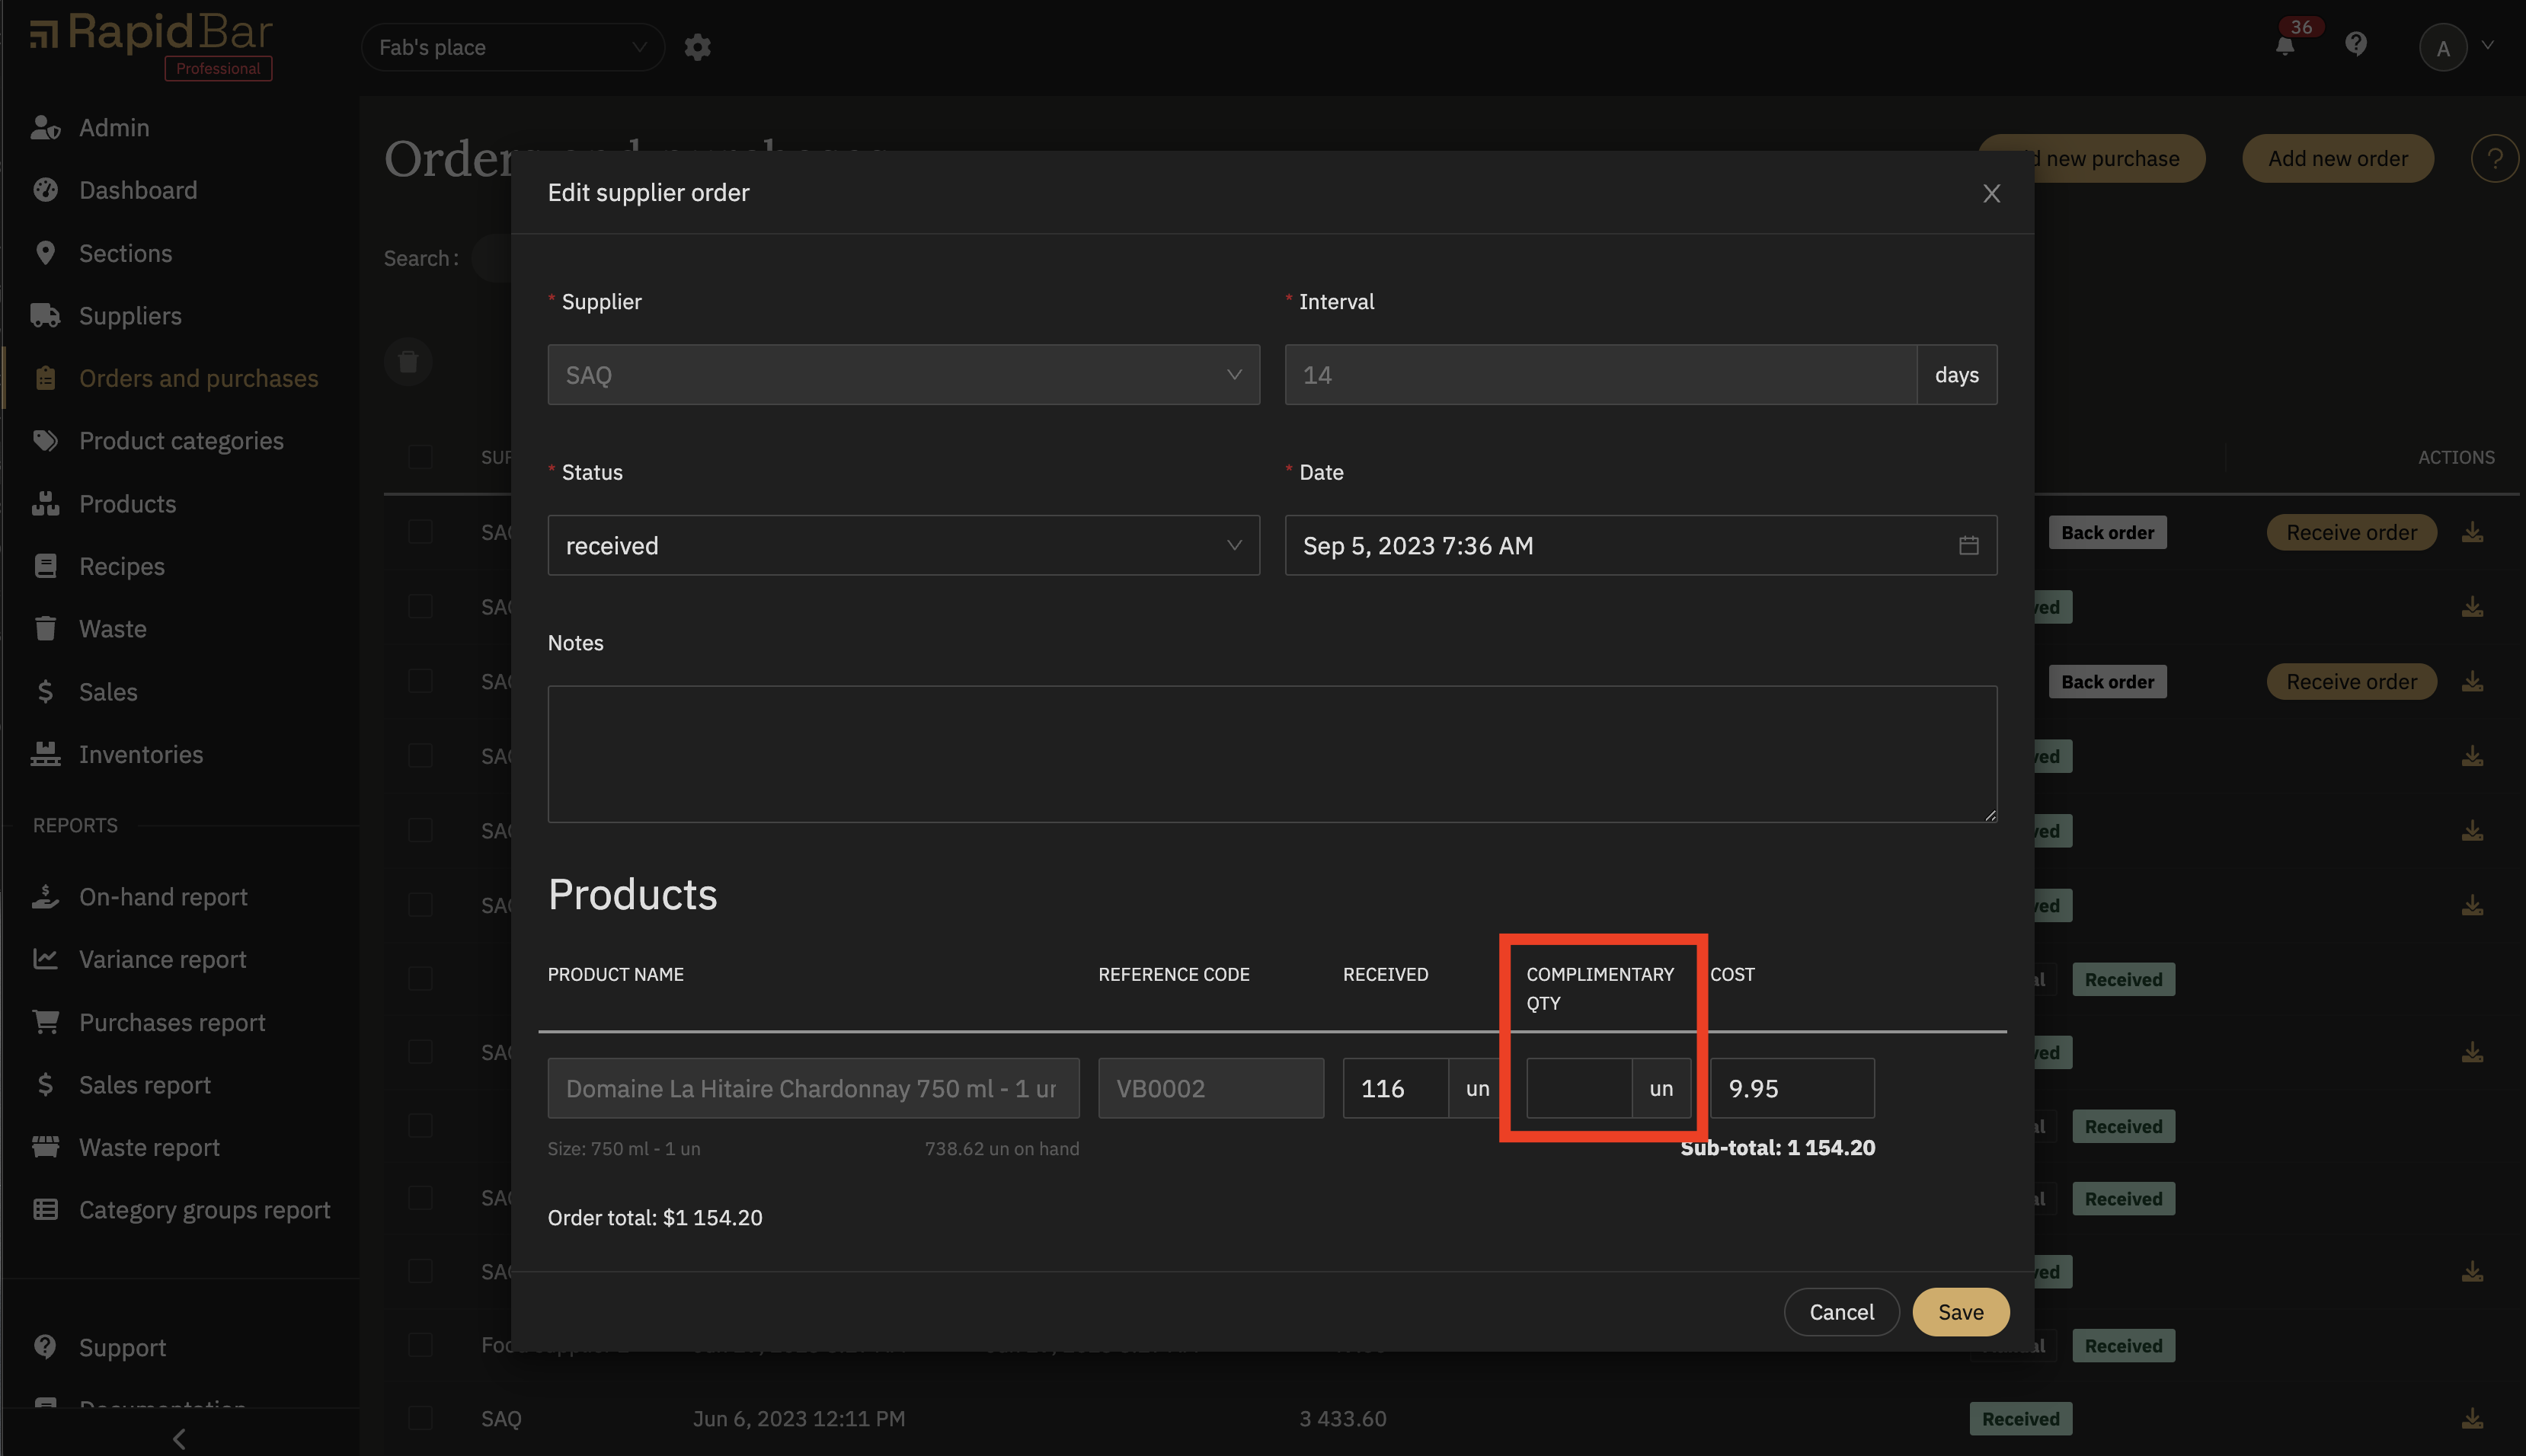Download the bottom SAQ 3 433.60 order
The height and width of the screenshot is (1456, 2526).
click(x=2472, y=1418)
